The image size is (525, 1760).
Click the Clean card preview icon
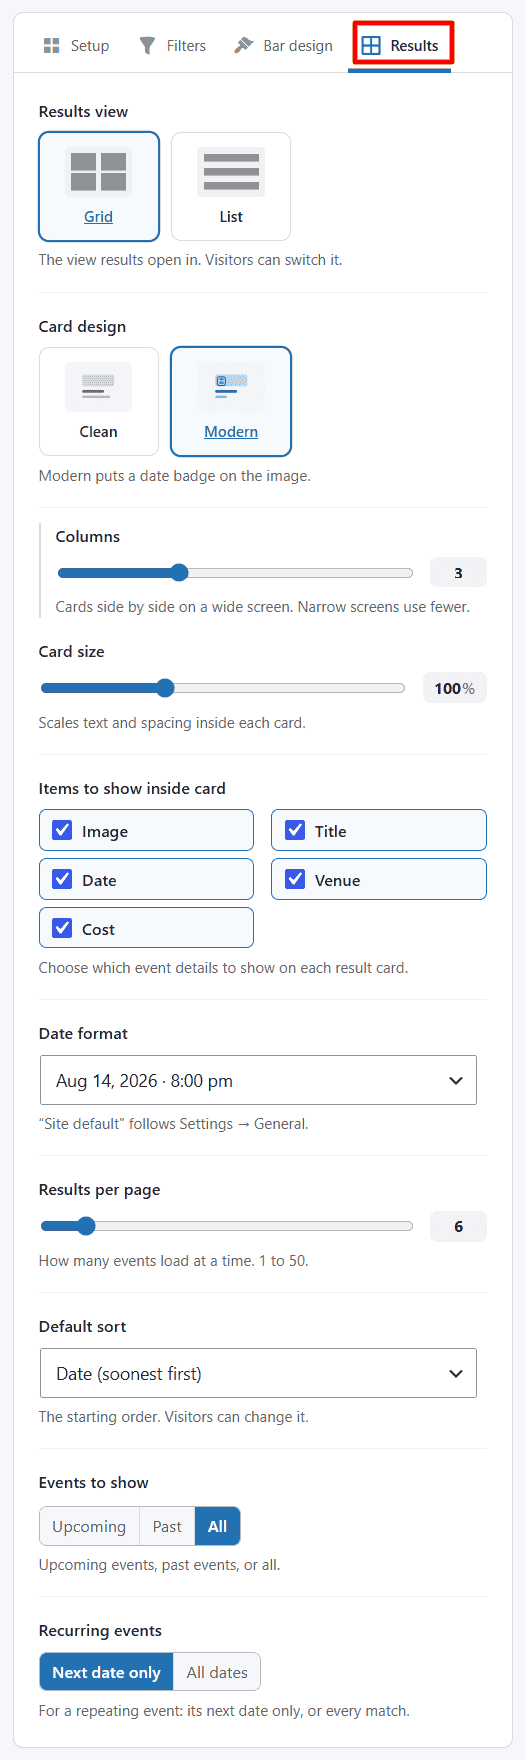pyautogui.click(x=98, y=387)
